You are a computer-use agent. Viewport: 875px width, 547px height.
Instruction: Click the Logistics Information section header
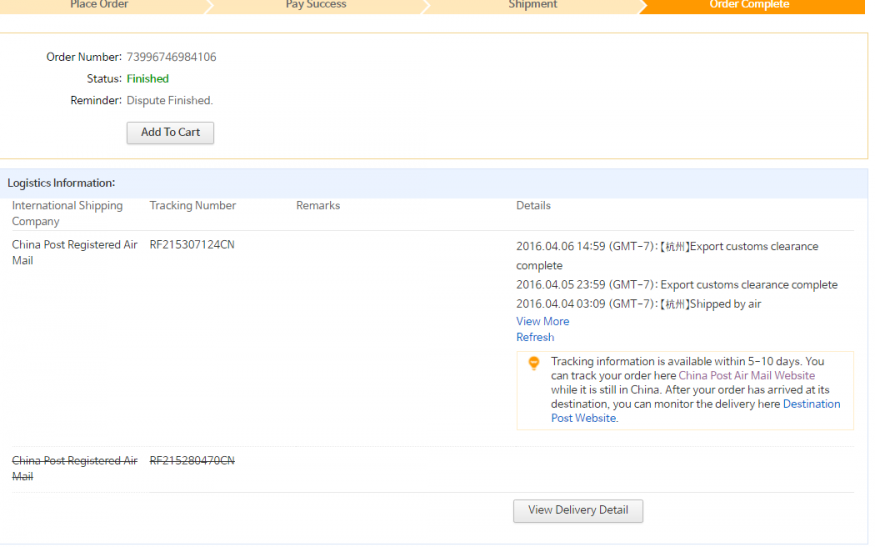pyautogui.click(x=61, y=183)
